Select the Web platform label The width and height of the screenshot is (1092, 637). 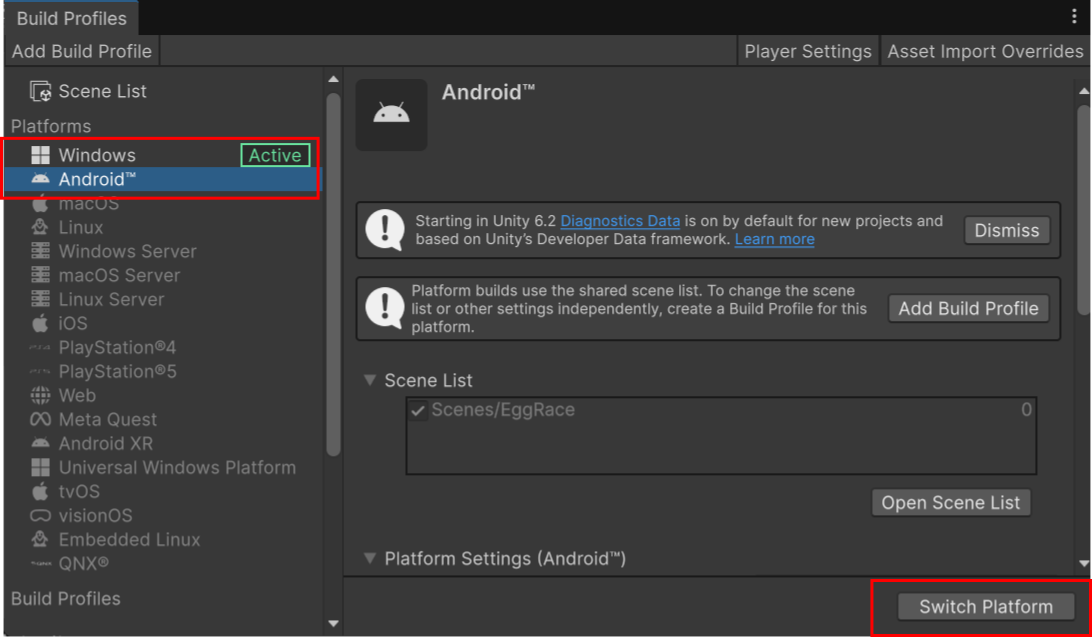point(77,395)
